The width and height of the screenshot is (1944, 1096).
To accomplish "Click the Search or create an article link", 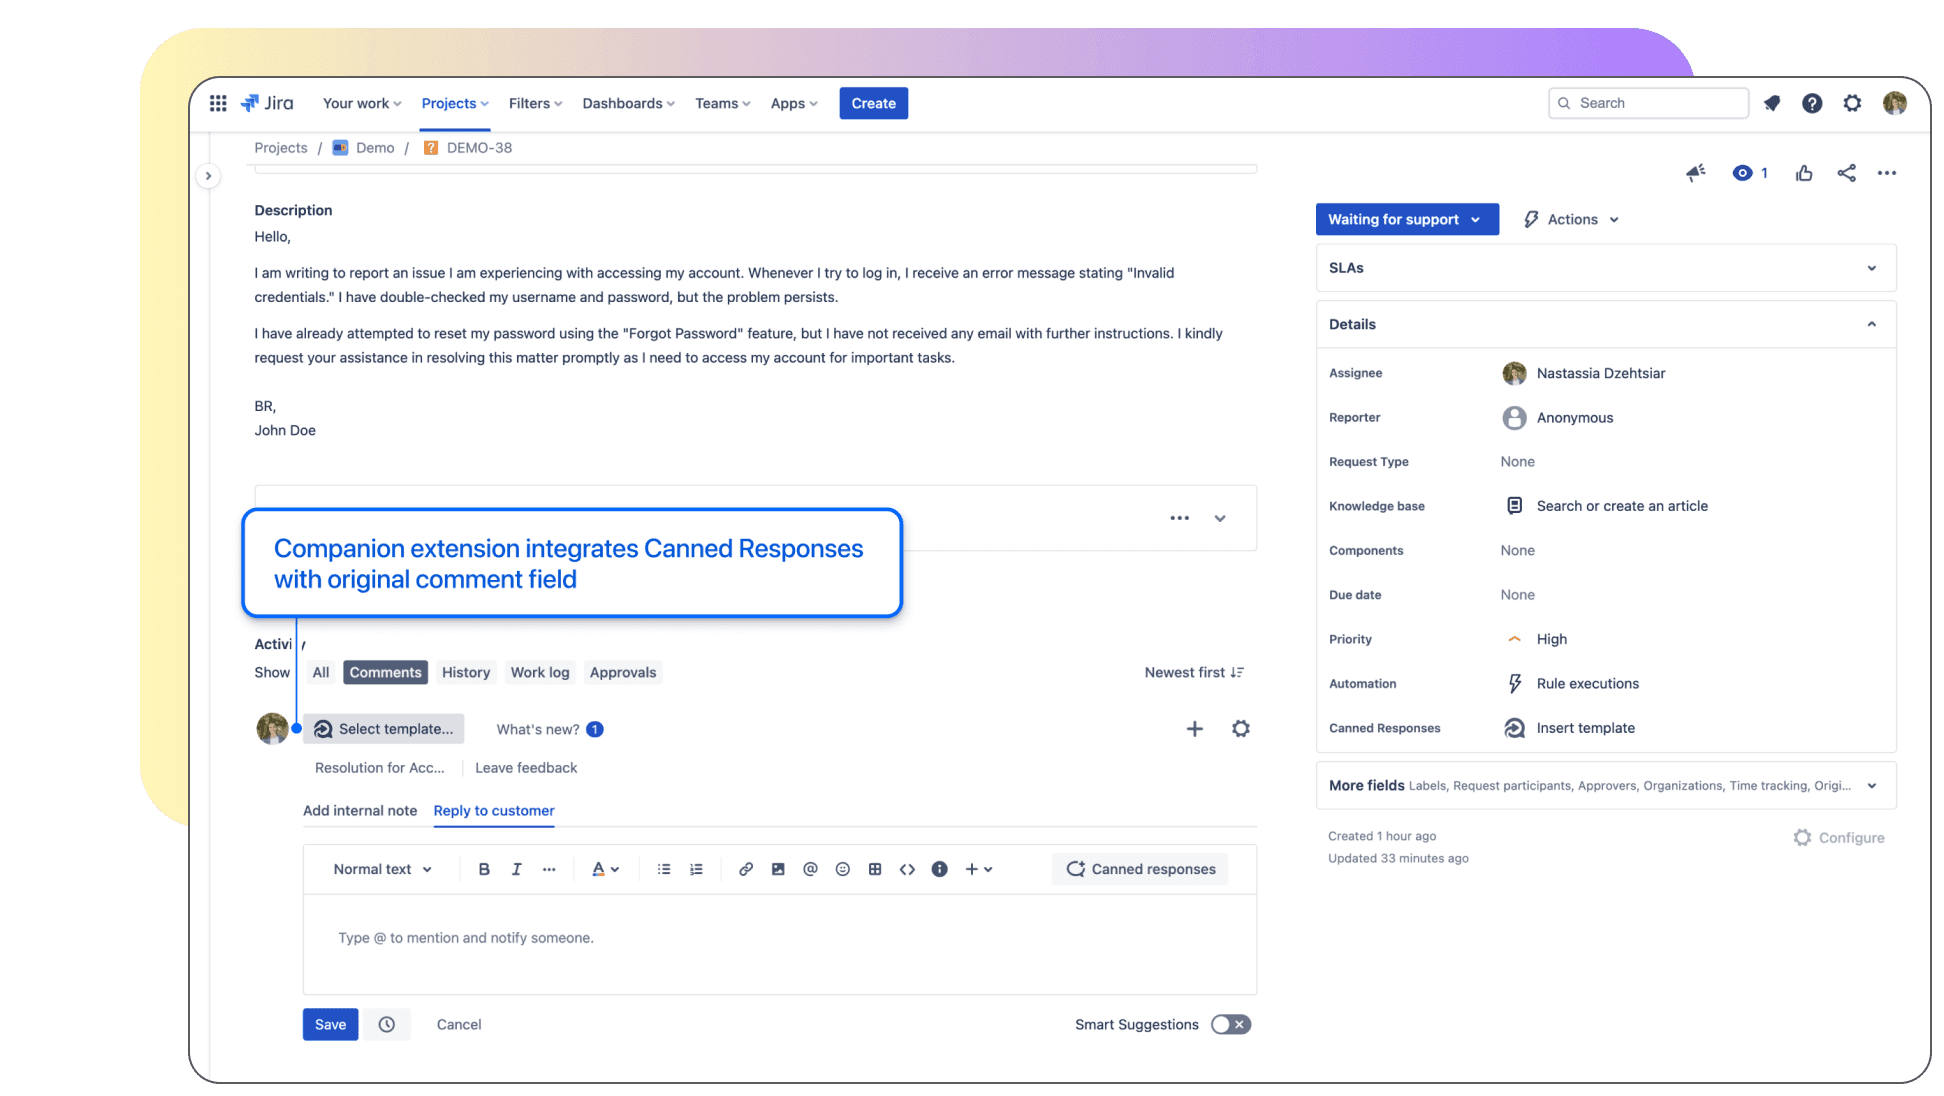I will [1622, 505].
